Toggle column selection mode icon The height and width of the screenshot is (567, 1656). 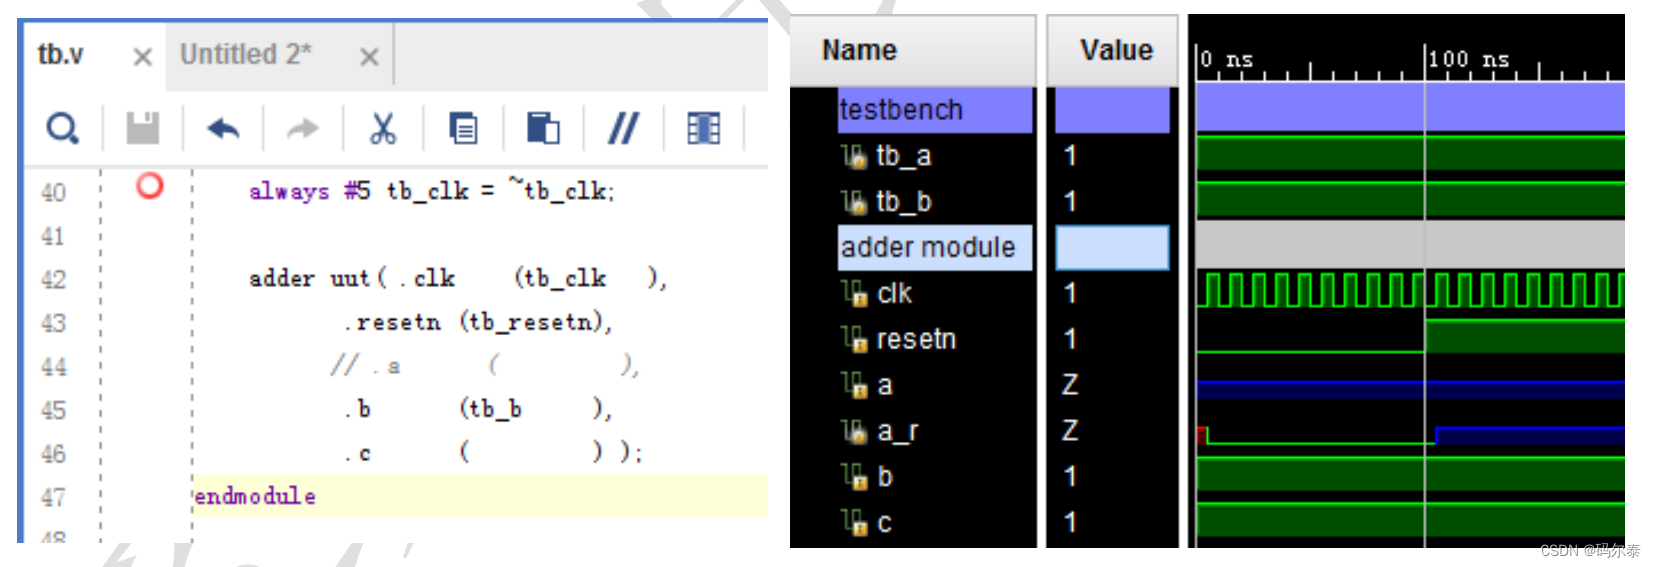[704, 128]
